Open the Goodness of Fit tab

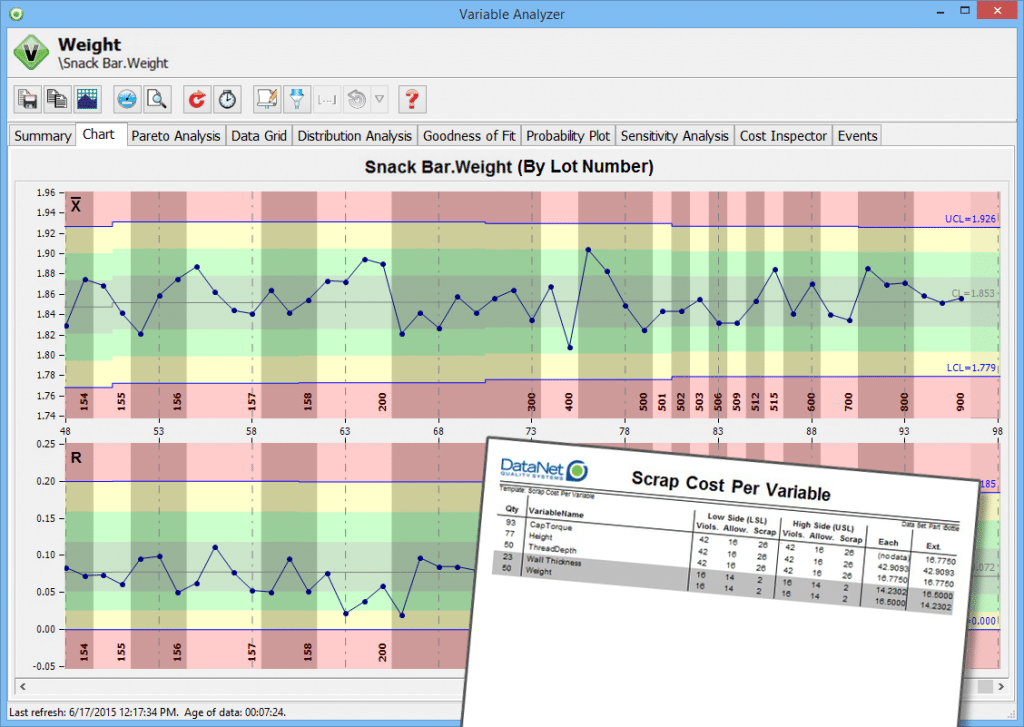(x=470, y=136)
